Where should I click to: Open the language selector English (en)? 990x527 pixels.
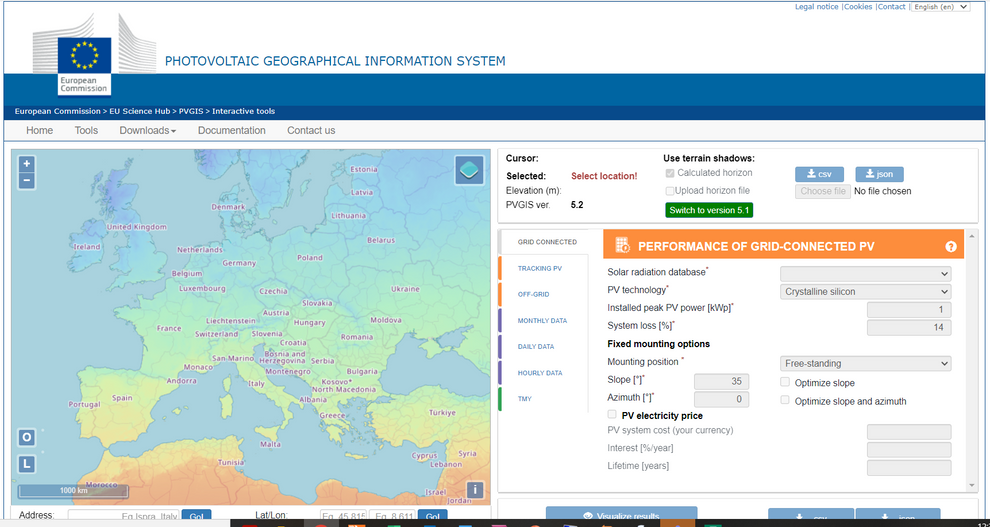pyautogui.click(x=939, y=7)
